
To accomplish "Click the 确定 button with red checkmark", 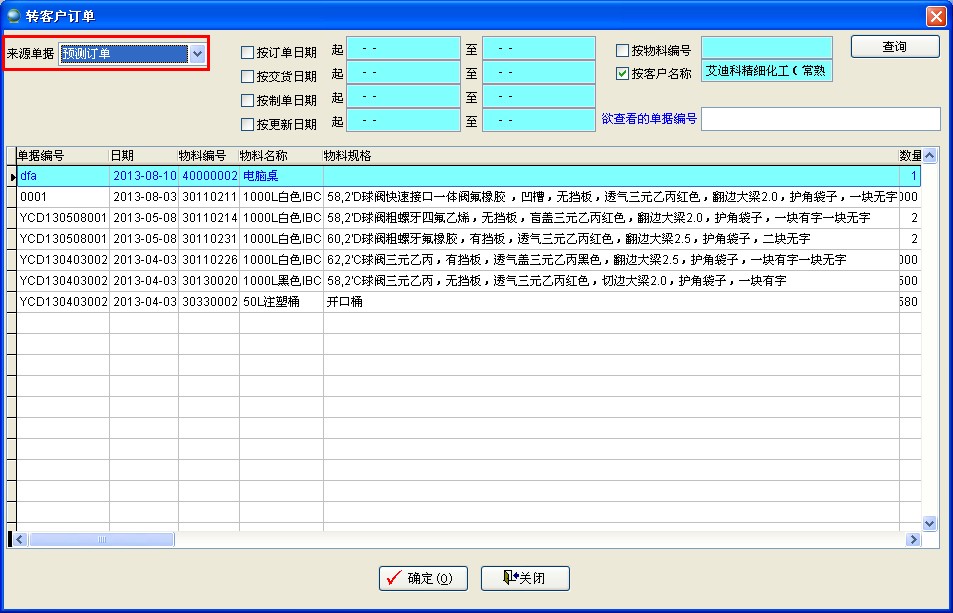I will pos(423,578).
